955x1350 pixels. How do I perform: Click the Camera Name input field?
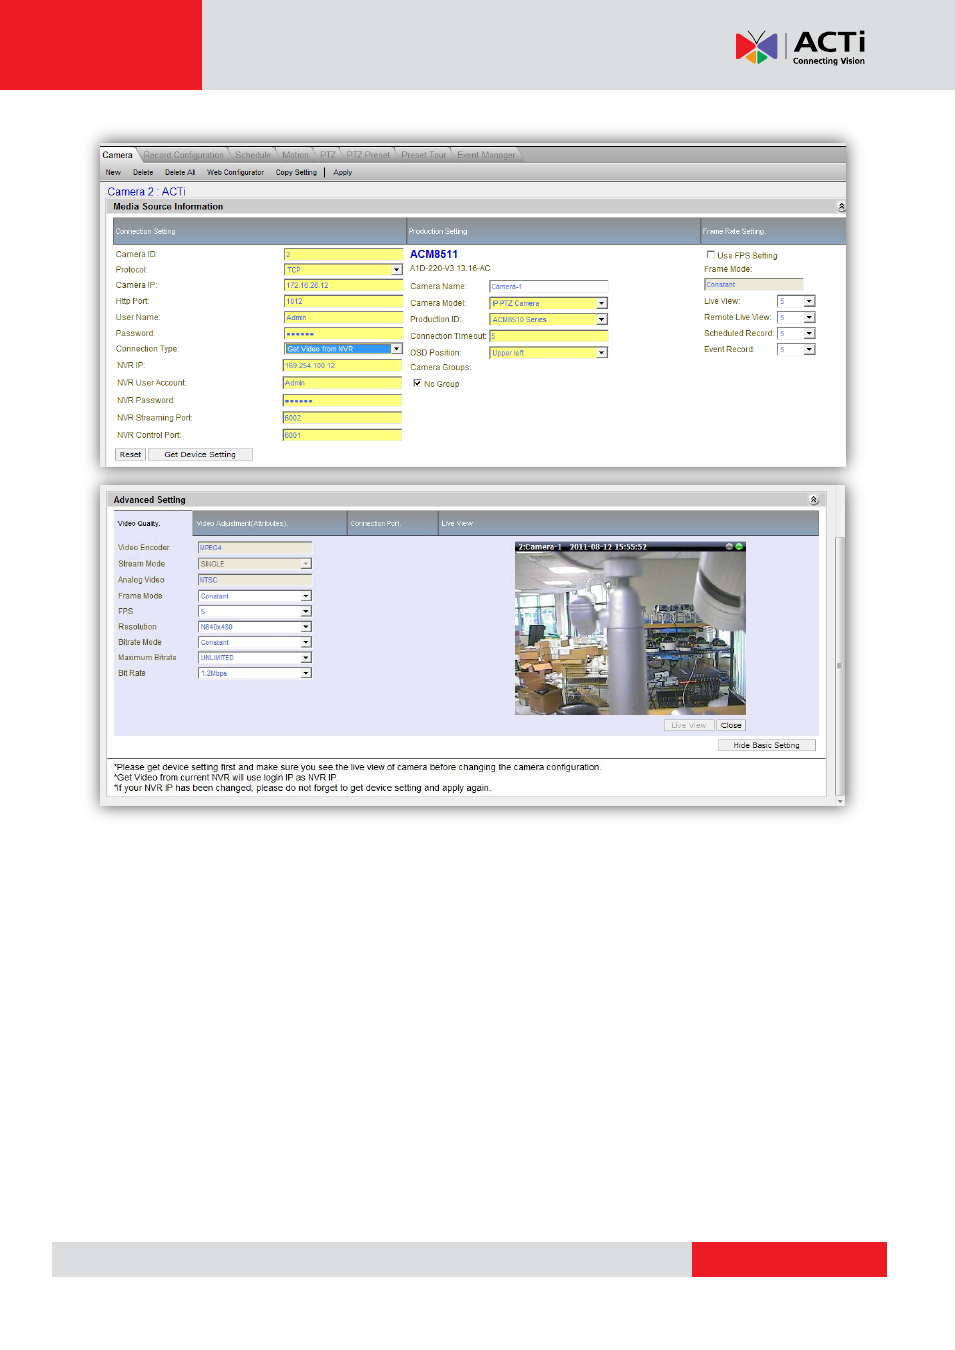pos(548,286)
